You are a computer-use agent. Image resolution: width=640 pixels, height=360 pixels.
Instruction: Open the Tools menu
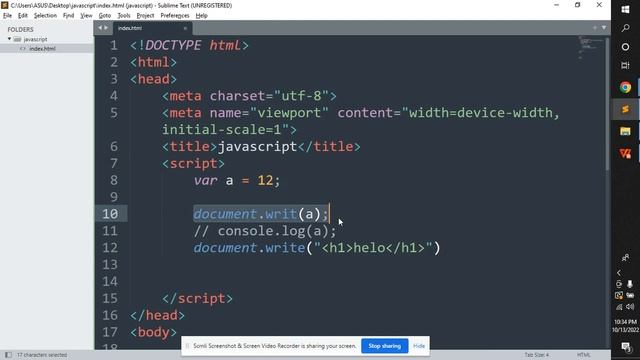[124, 16]
